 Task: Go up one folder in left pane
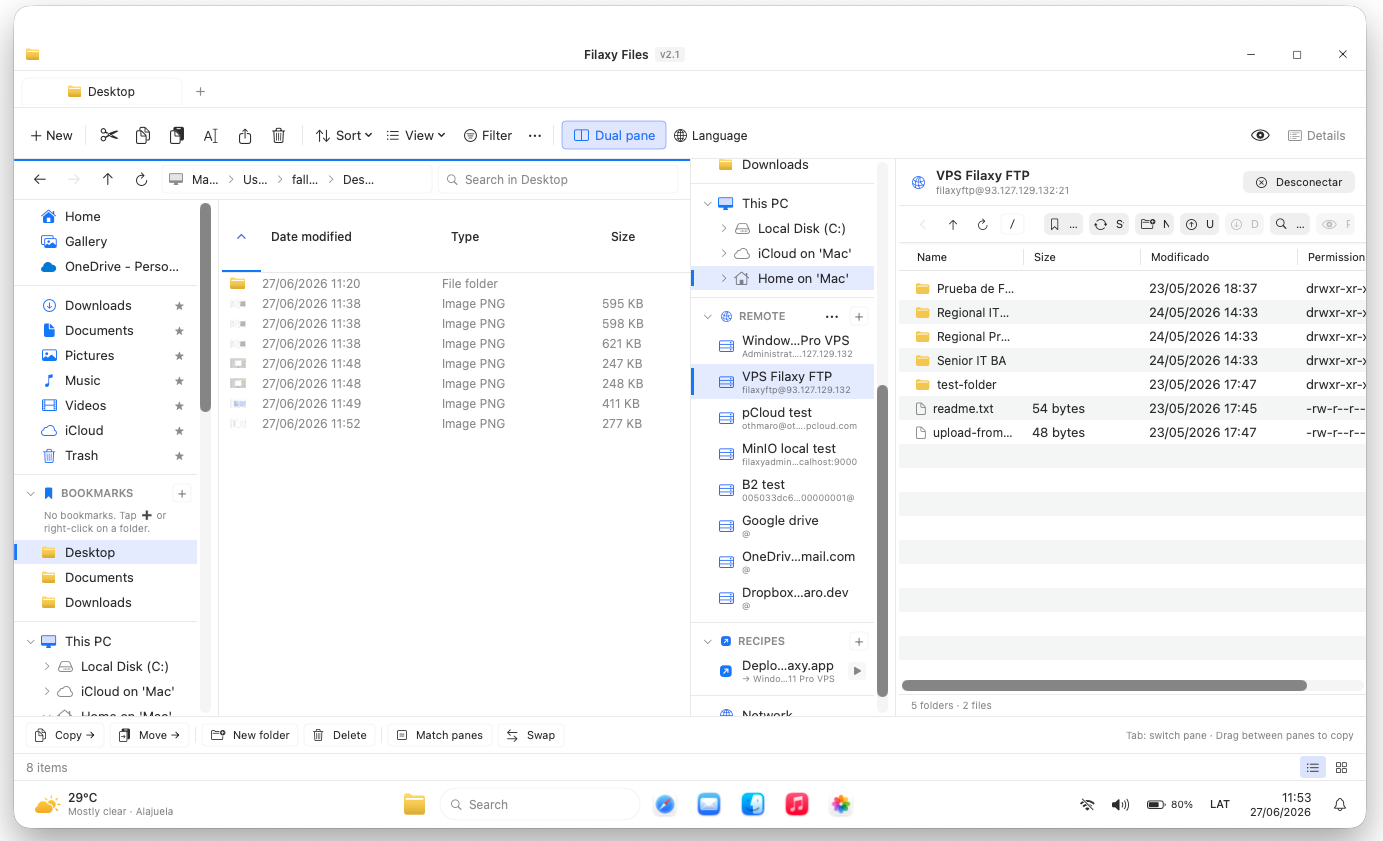pyautogui.click(x=108, y=179)
